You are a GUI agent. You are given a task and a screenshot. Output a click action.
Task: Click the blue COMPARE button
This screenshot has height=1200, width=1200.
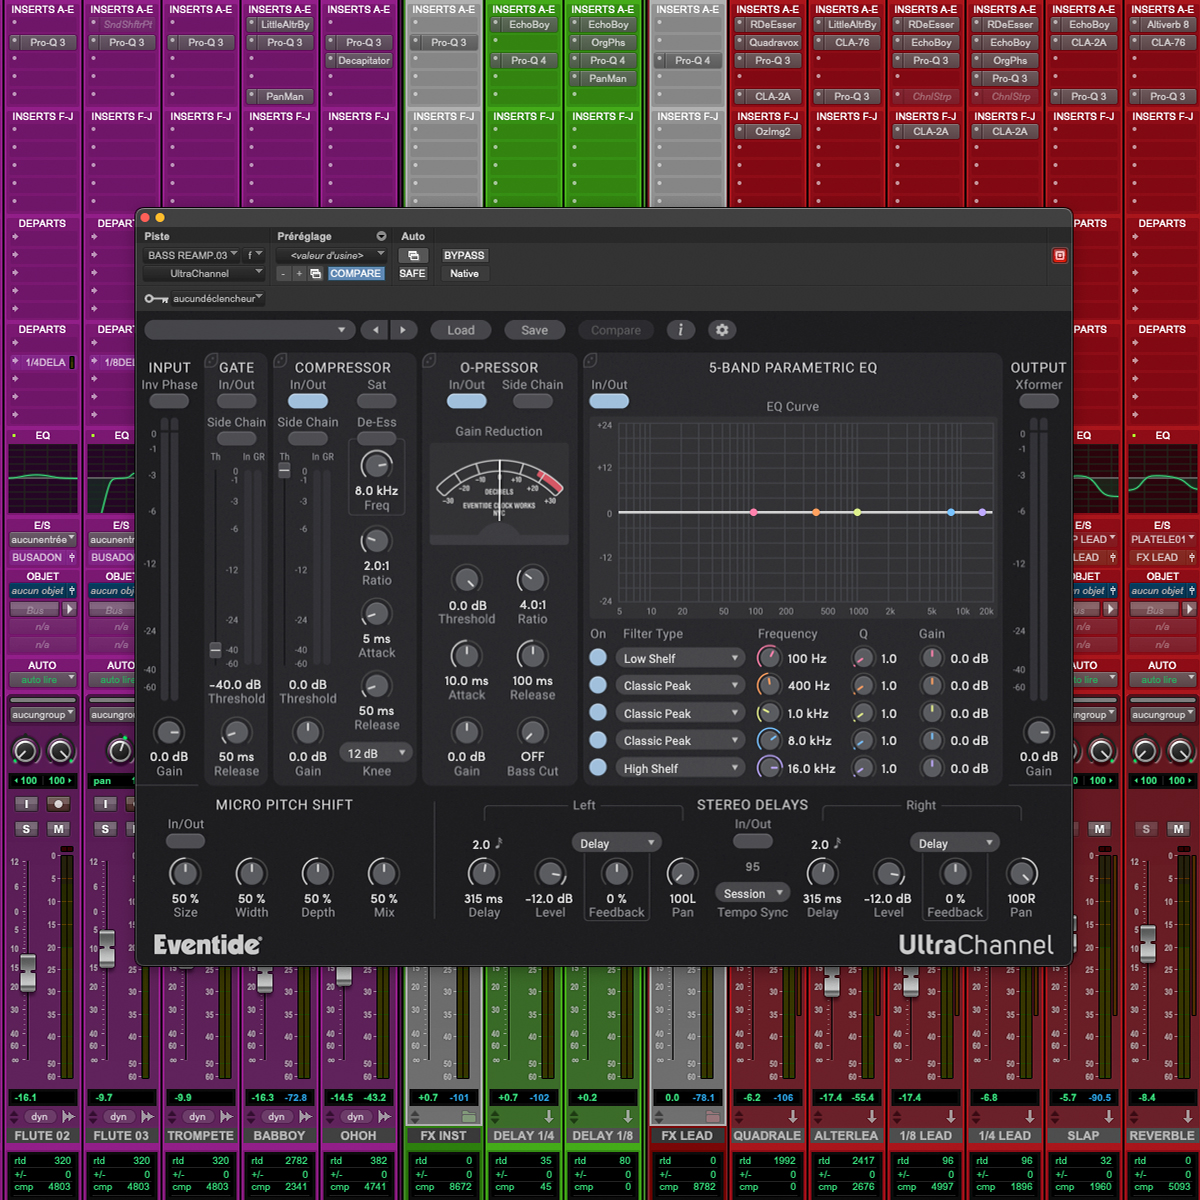[355, 274]
